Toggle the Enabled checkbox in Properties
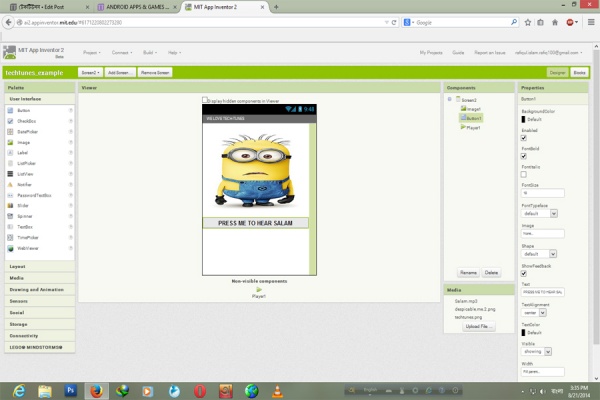This screenshot has width=600, height=400. (x=524, y=137)
